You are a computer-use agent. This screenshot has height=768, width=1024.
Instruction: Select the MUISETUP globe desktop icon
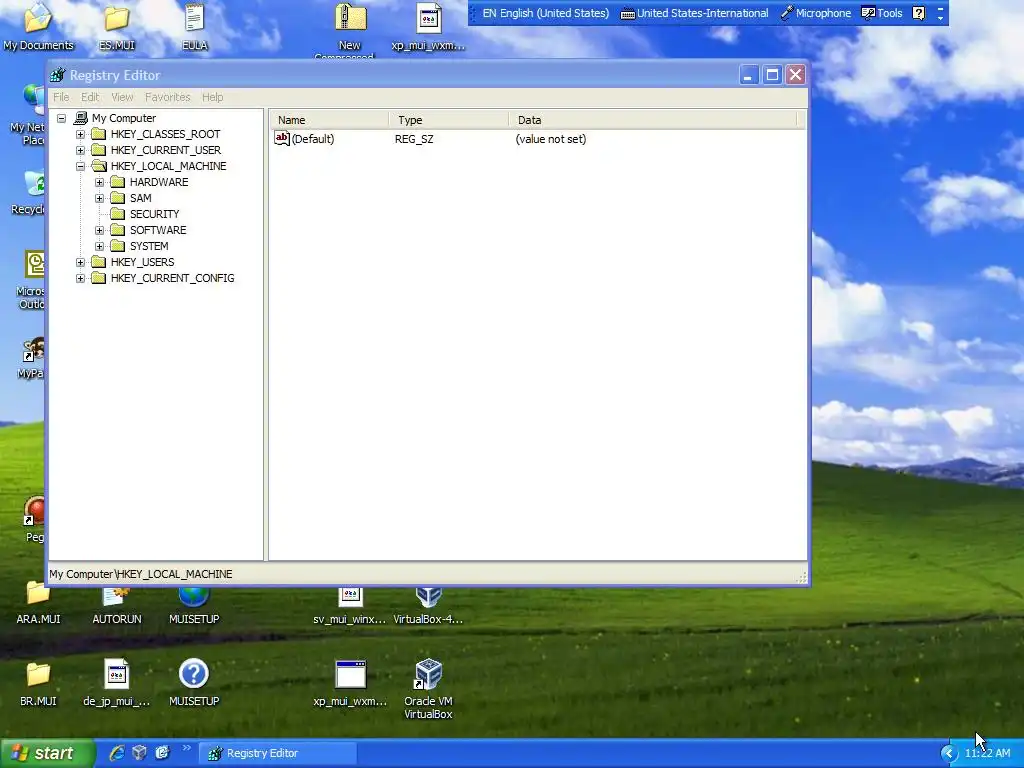194,604
